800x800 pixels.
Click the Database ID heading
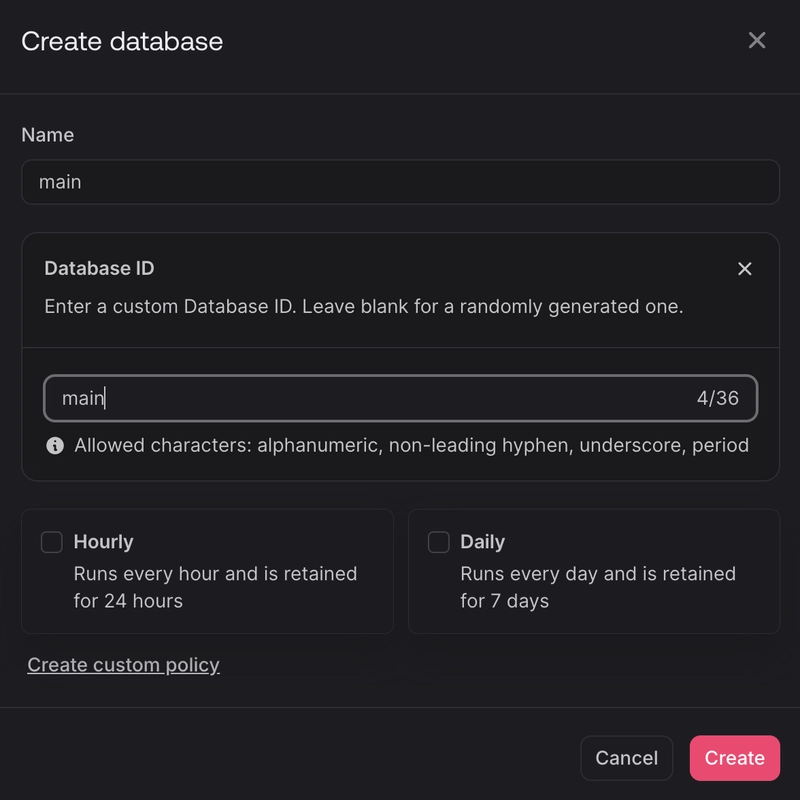pyautogui.click(x=99, y=268)
